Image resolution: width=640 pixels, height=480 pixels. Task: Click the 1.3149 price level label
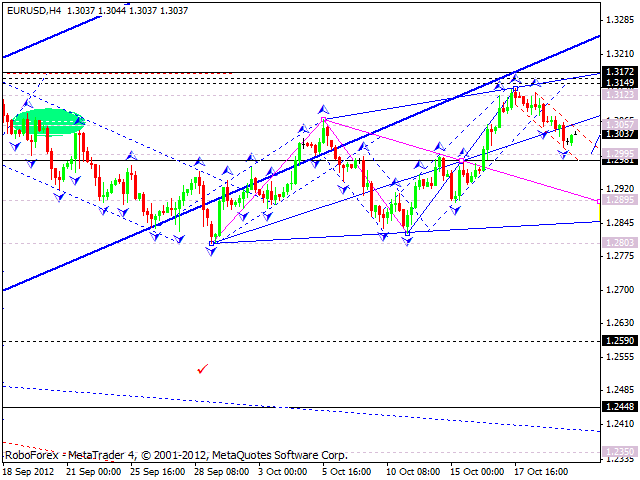tap(619, 82)
